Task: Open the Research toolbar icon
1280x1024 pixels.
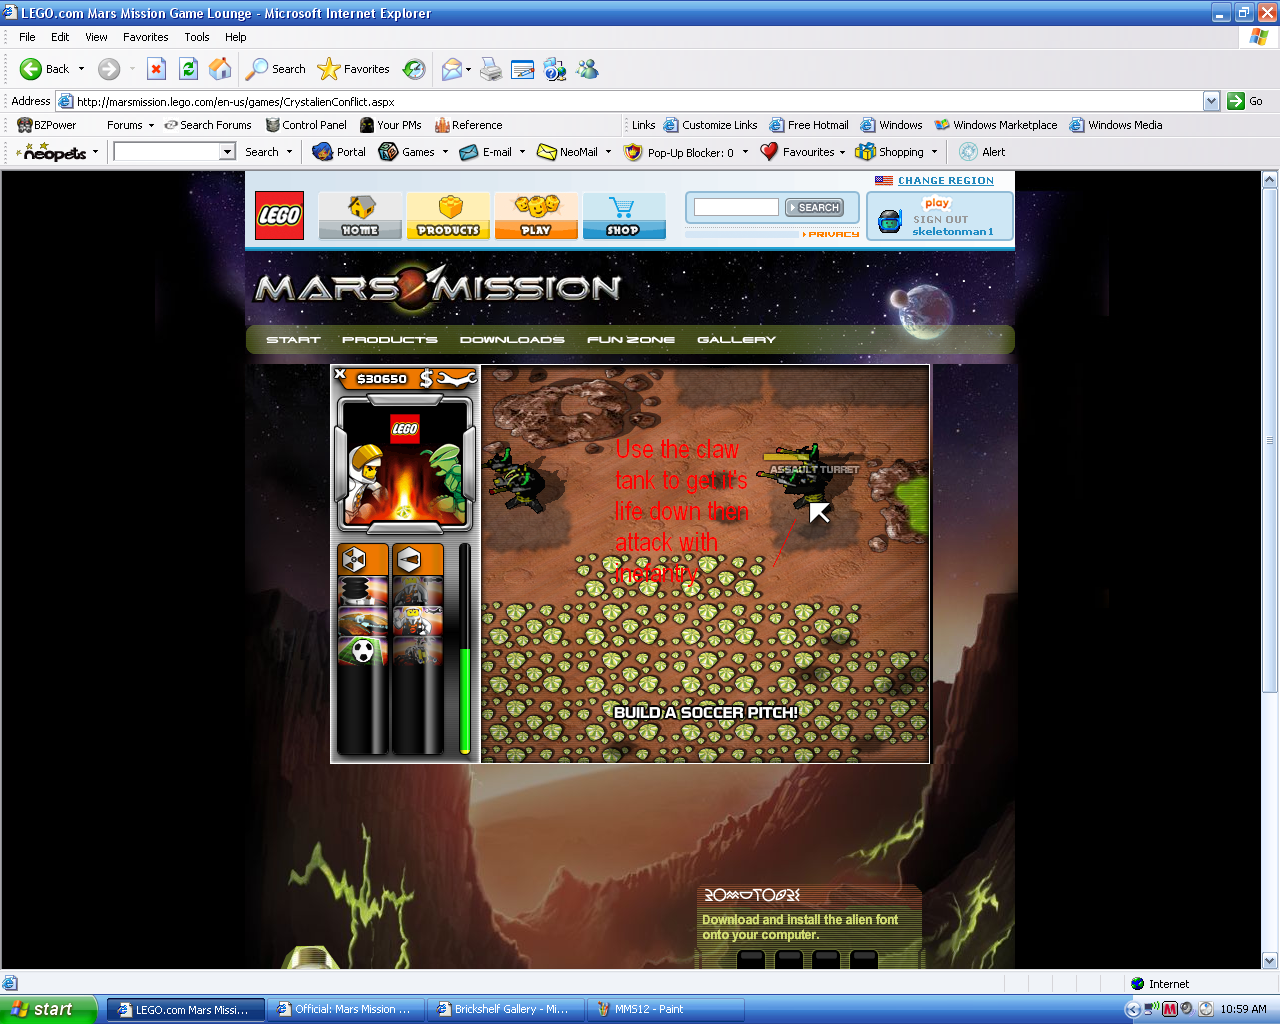Action: click(x=555, y=69)
